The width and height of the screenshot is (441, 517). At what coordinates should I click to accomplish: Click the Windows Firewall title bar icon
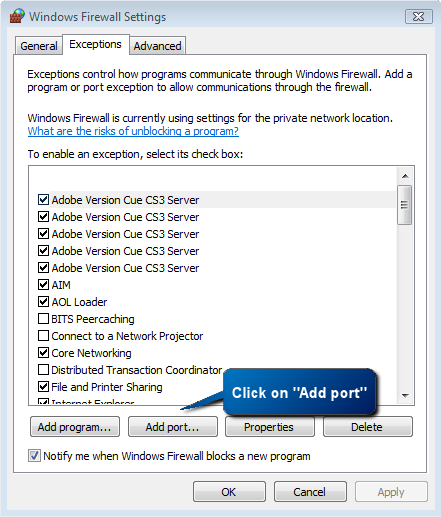click(x=17, y=16)
